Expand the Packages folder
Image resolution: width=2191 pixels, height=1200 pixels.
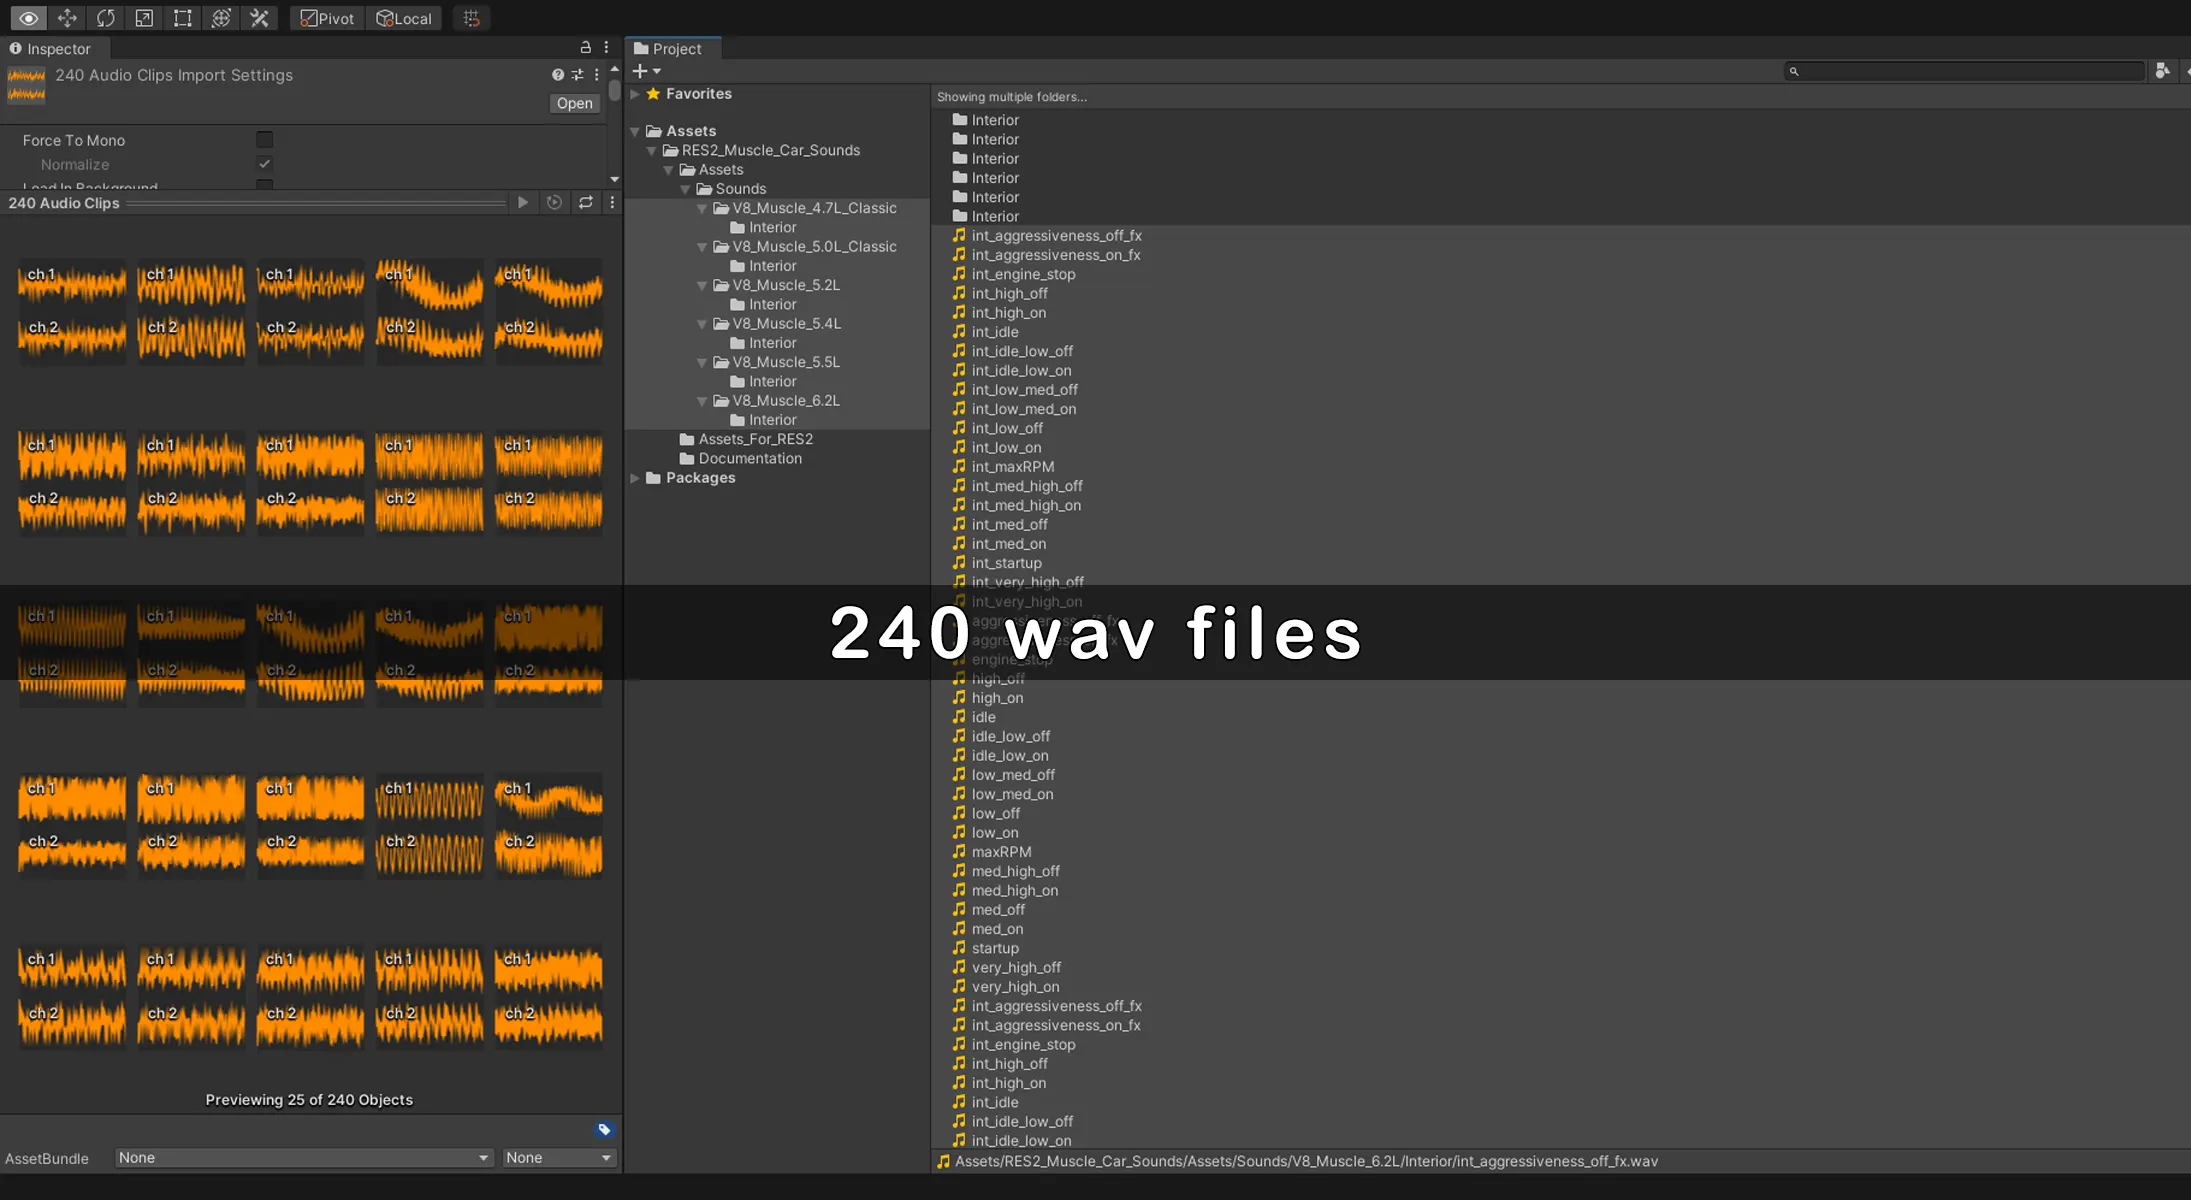coord(634,478)
